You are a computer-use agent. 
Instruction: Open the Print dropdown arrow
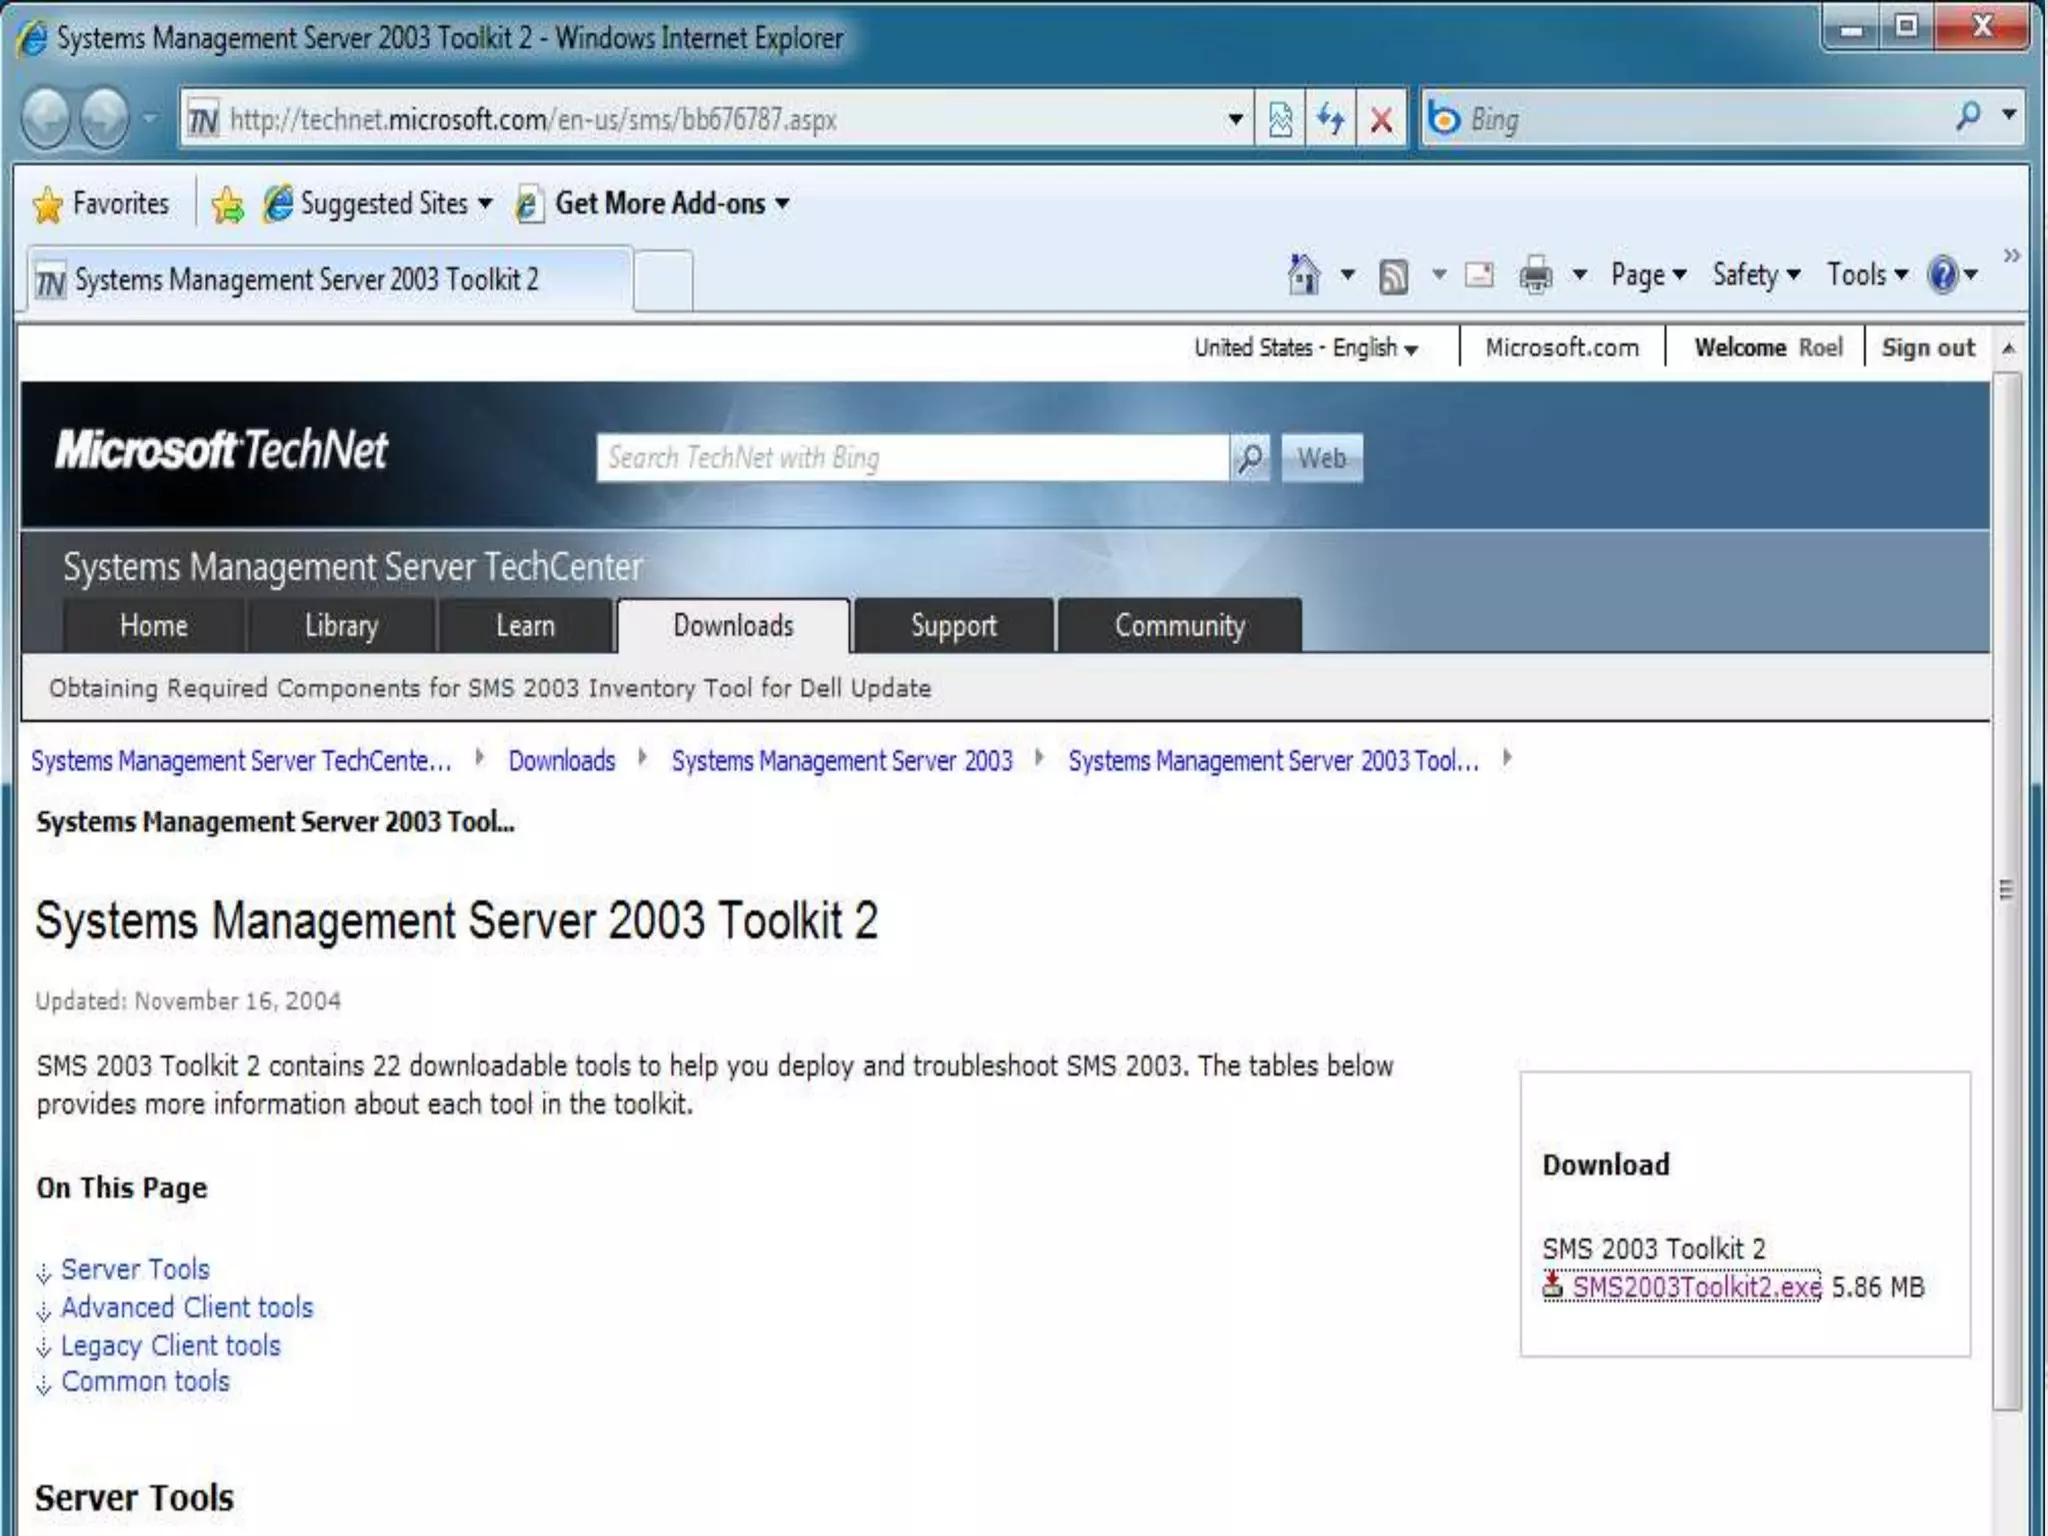pos(1580,274)
